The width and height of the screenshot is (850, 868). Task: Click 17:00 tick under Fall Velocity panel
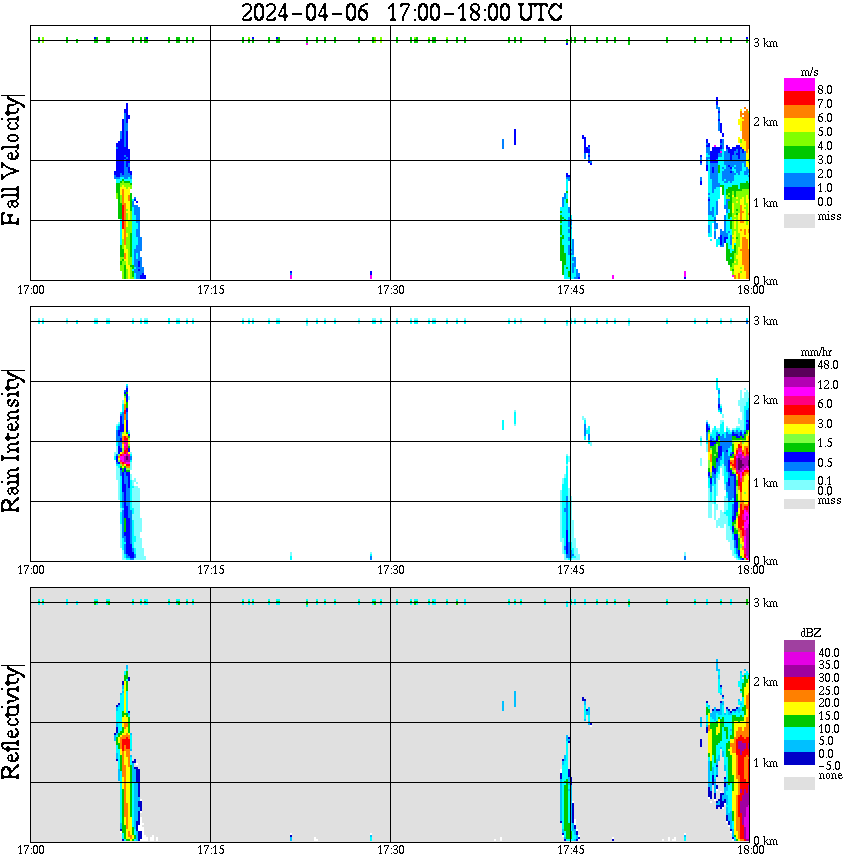pyautogui.click(x=31, y=290)
